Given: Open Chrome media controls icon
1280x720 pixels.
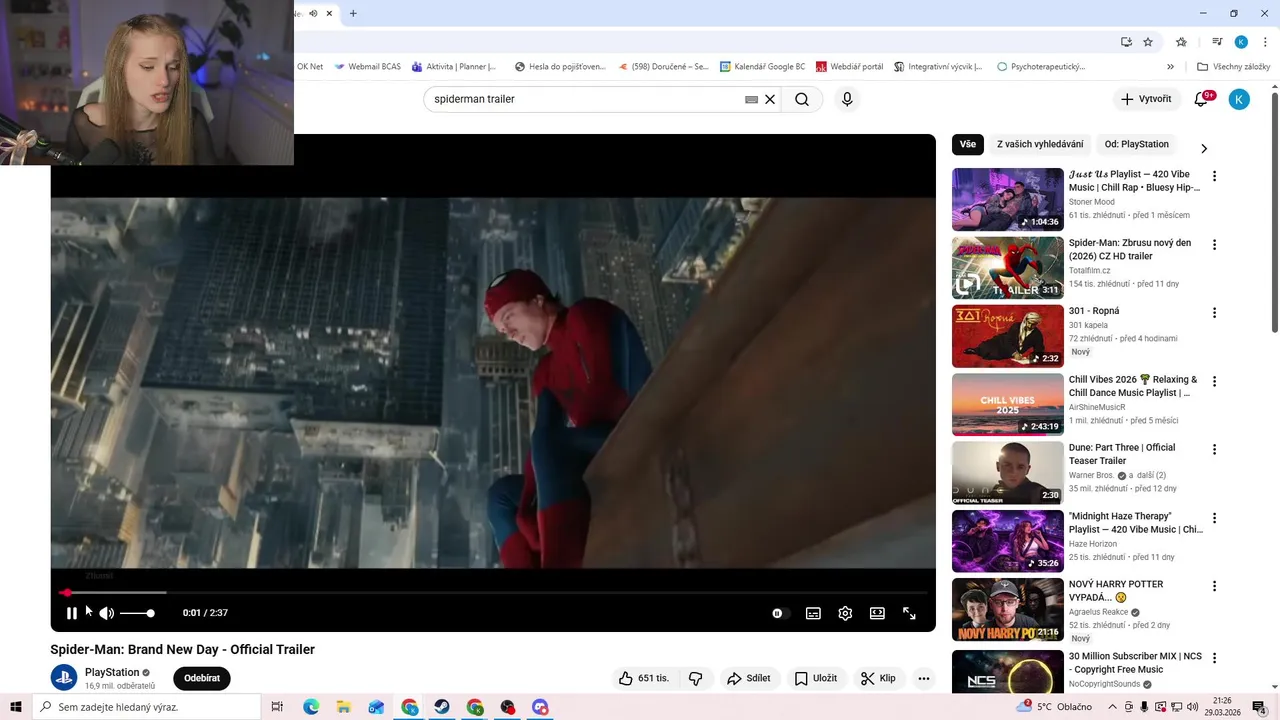Looking at the screenshot, I should click(1217, 42).
